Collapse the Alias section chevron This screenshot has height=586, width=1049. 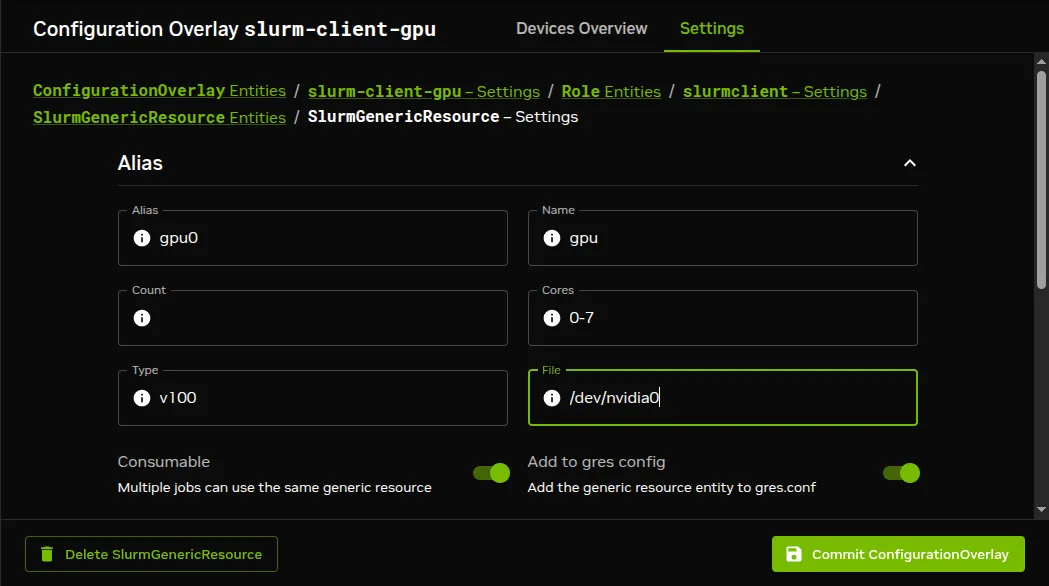tap(910, 163)
